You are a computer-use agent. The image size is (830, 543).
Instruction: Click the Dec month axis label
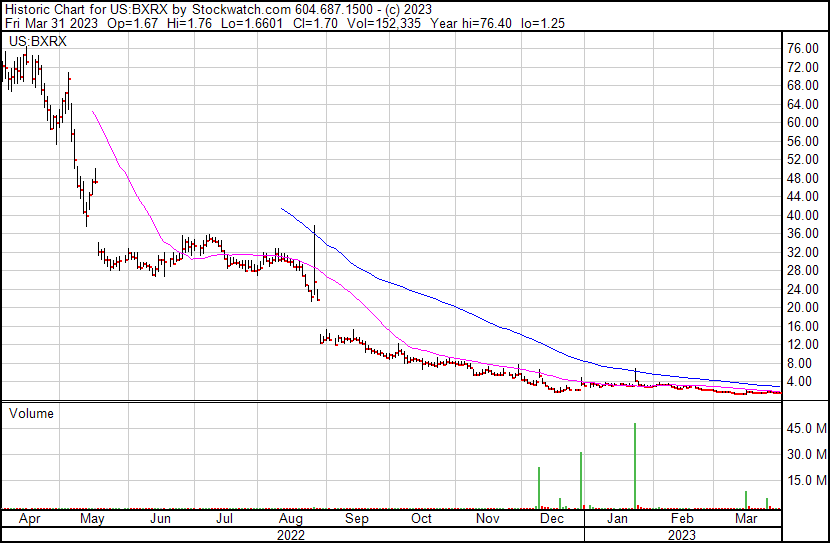(x=551, y=519)
